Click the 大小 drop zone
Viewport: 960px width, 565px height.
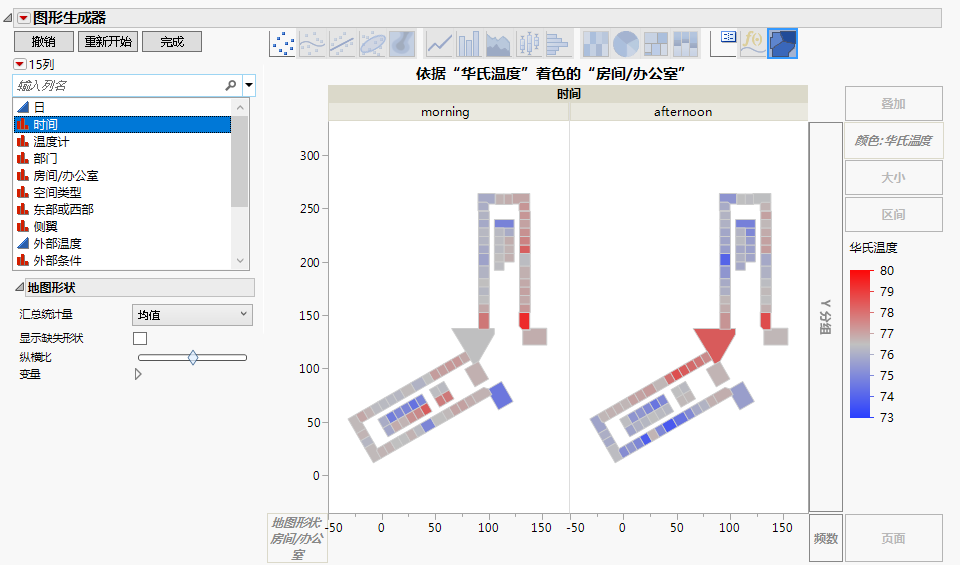click(893, 178)
